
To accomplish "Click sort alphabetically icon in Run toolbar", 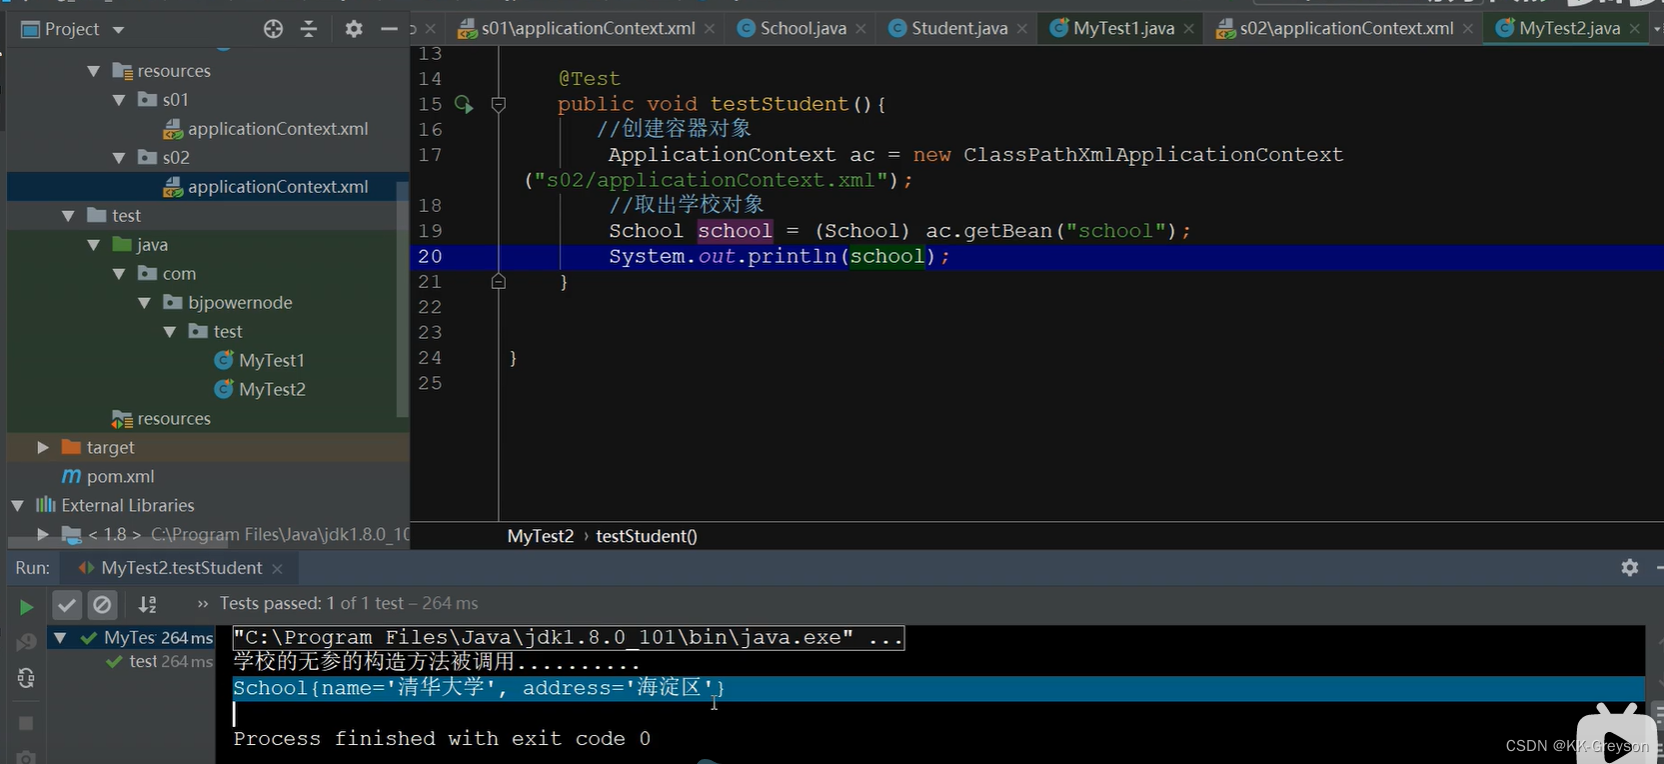I will [x=148, y=604].
